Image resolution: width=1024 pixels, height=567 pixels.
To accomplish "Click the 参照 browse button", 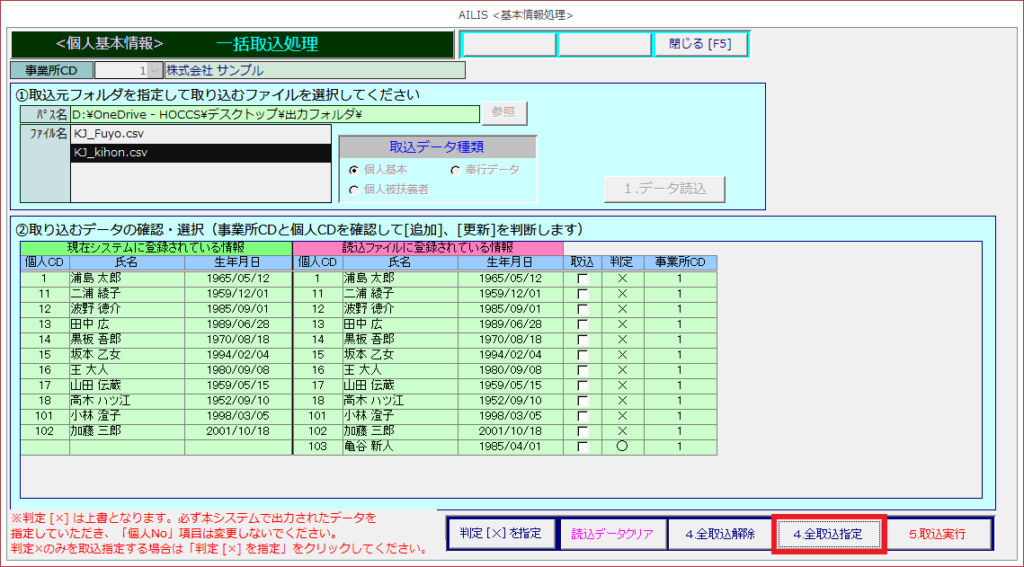I will (x=504, y=114).
